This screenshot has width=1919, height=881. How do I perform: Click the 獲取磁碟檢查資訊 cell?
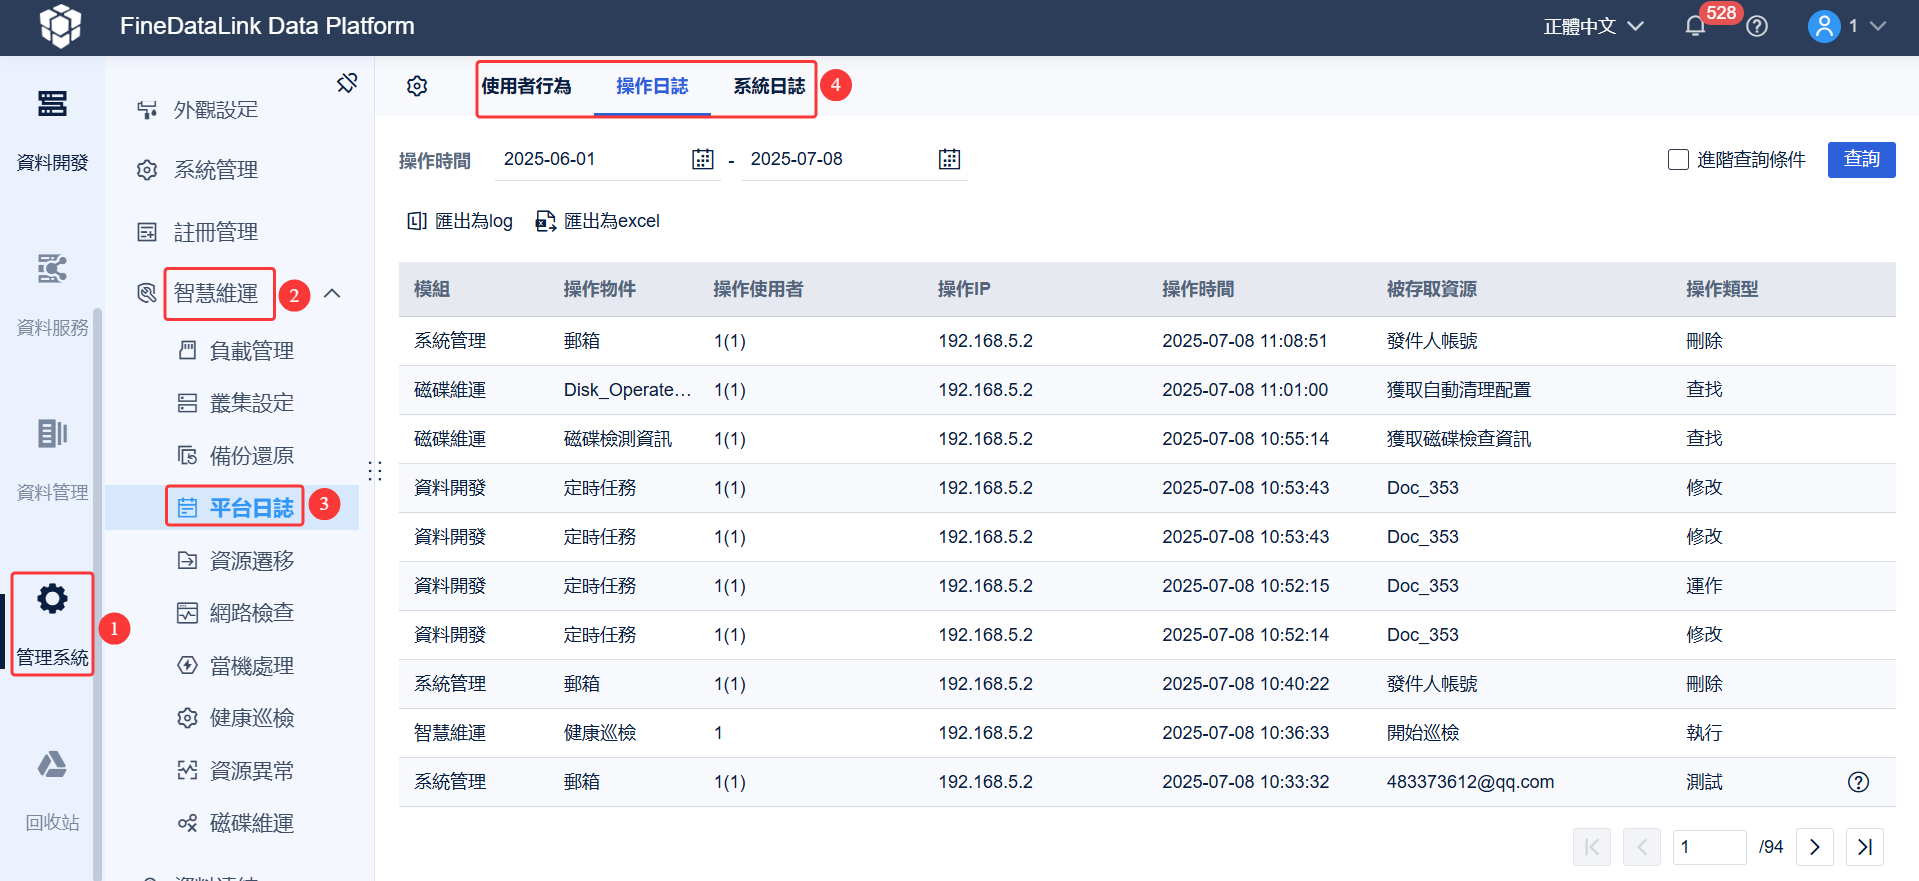tap(1459, 439)
